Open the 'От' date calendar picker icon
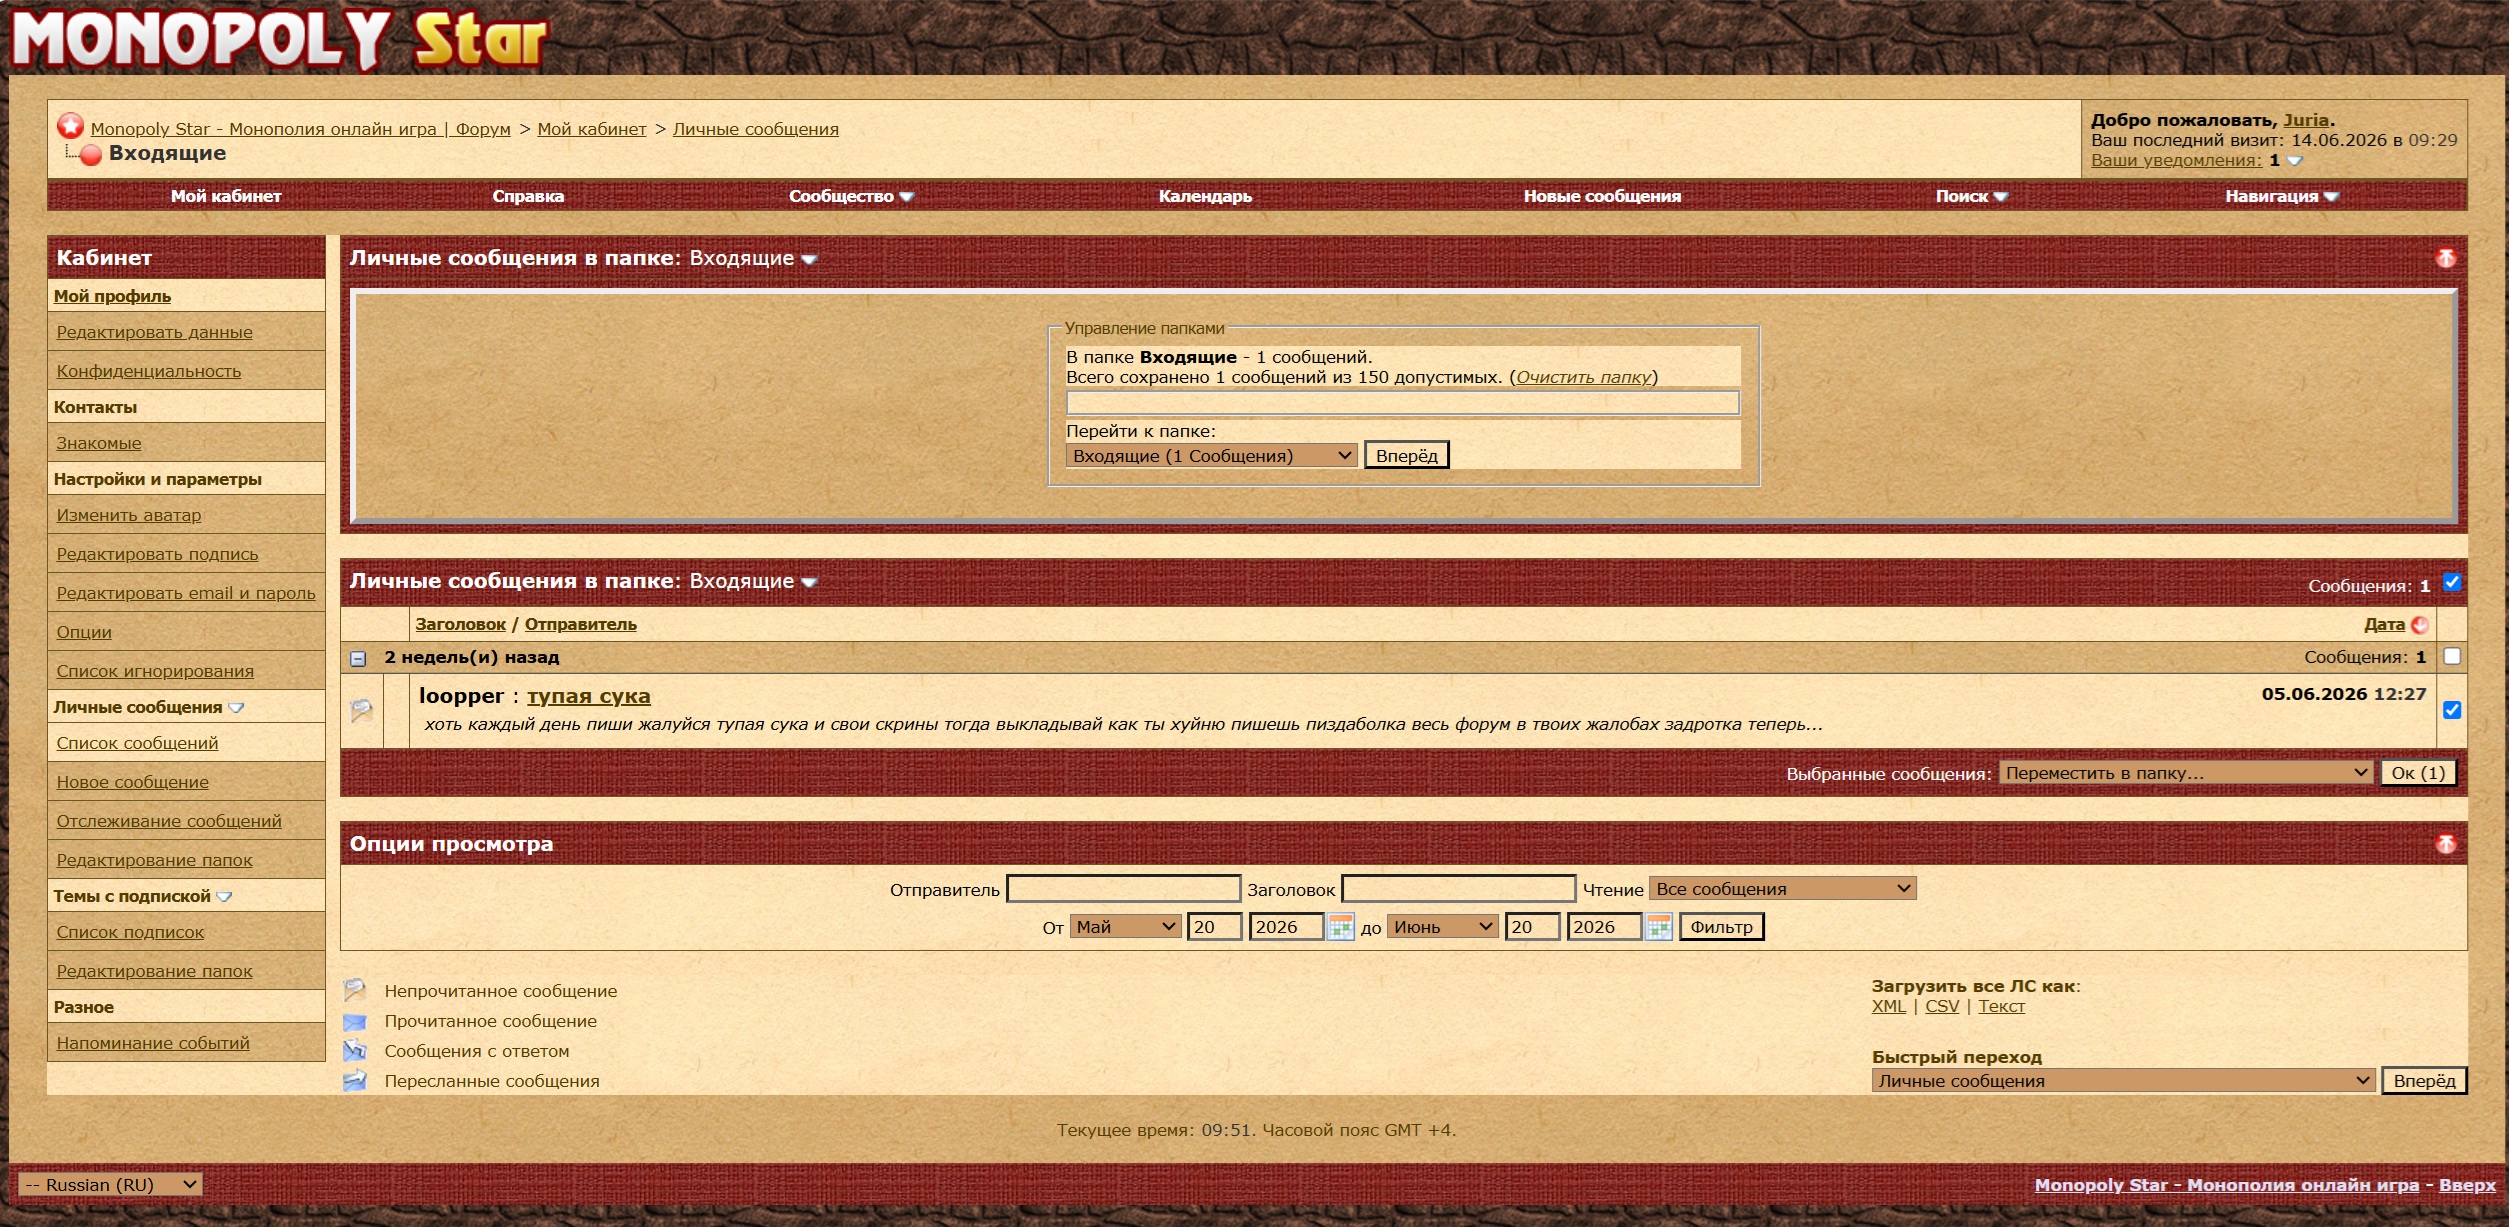The width and height of the screenshot is (2509, 1227). pyautogui.click(x=1340, y=927)
